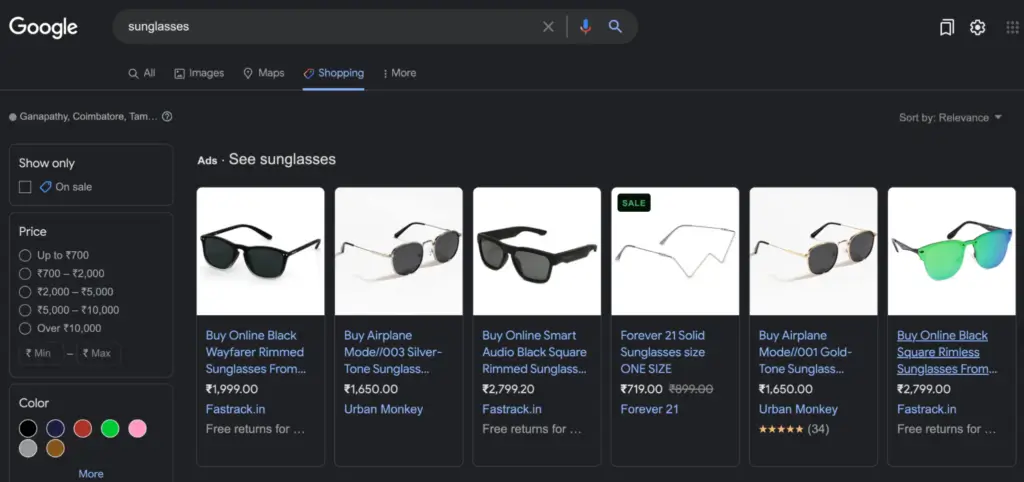Open the saved items bookmark icon
Viewport: 1024px width, 482px height.
pos(946,27)
